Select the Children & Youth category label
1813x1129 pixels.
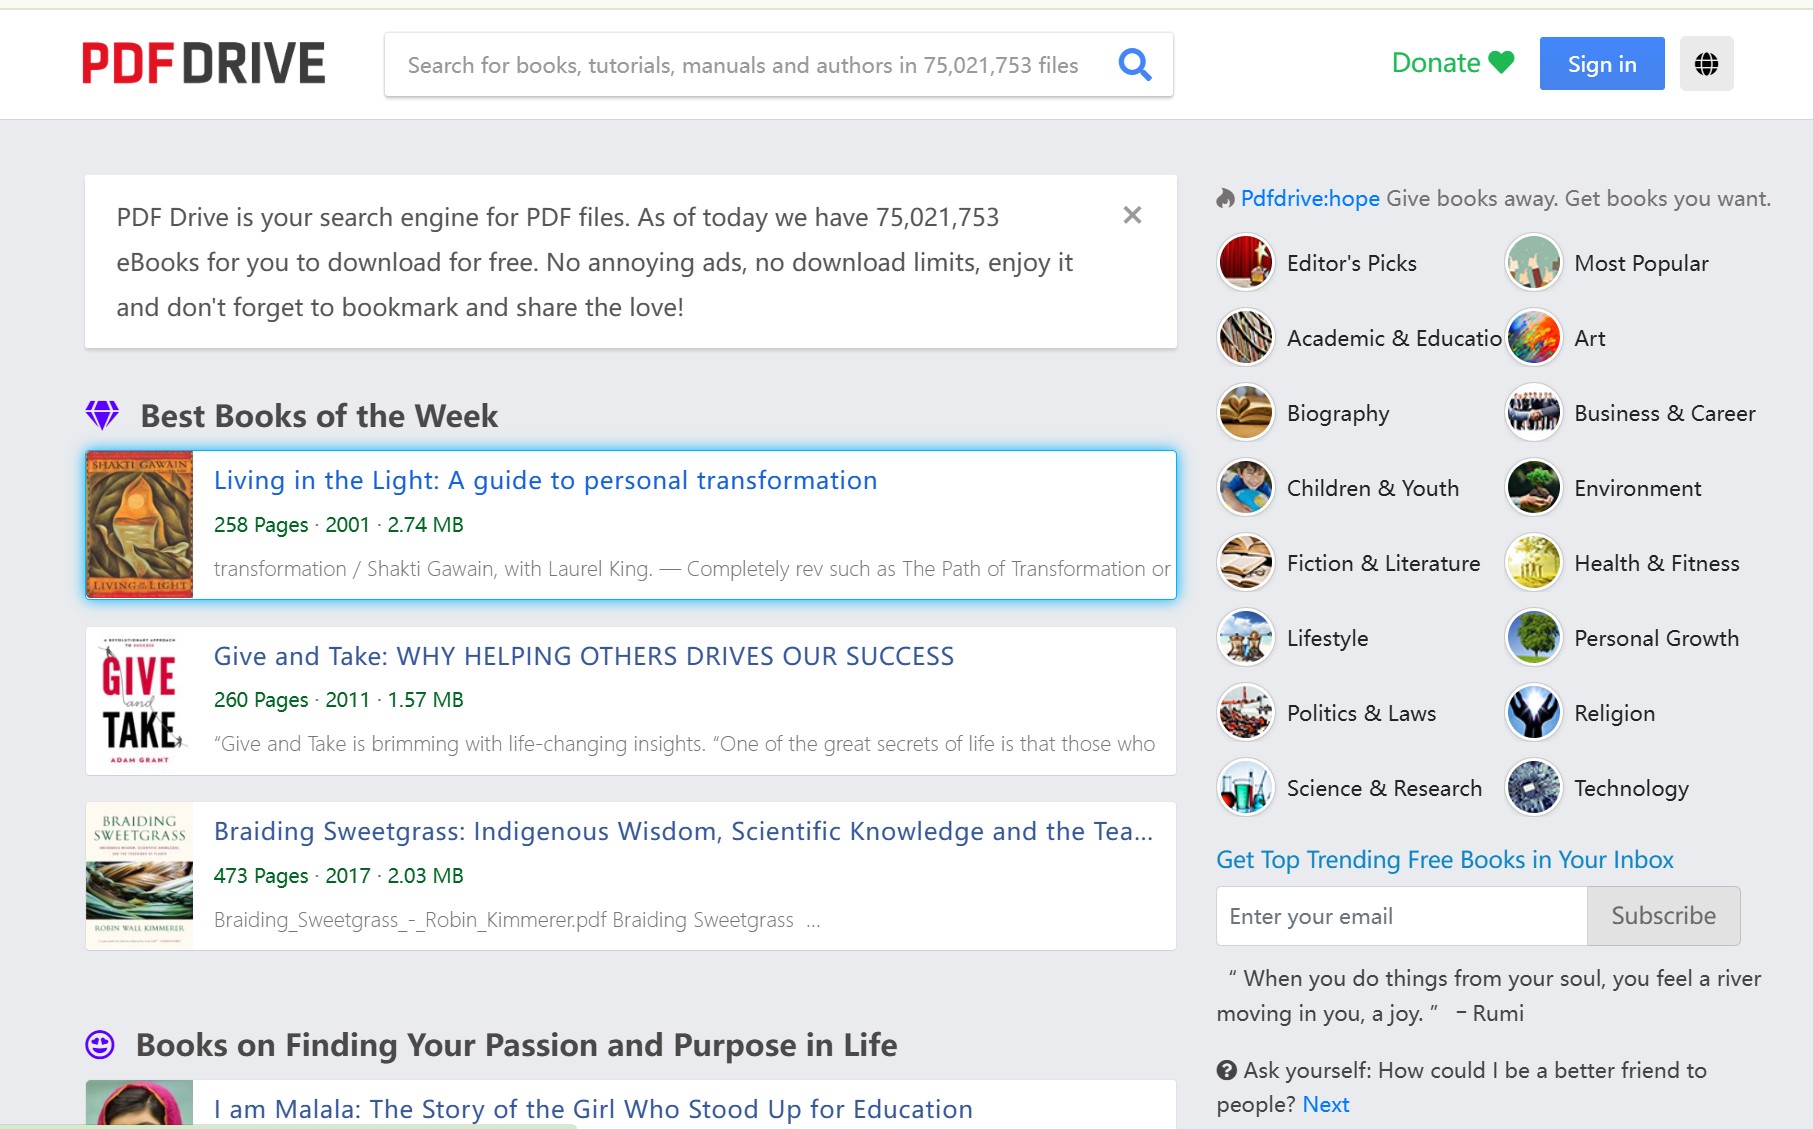[x=1373, y=488]
